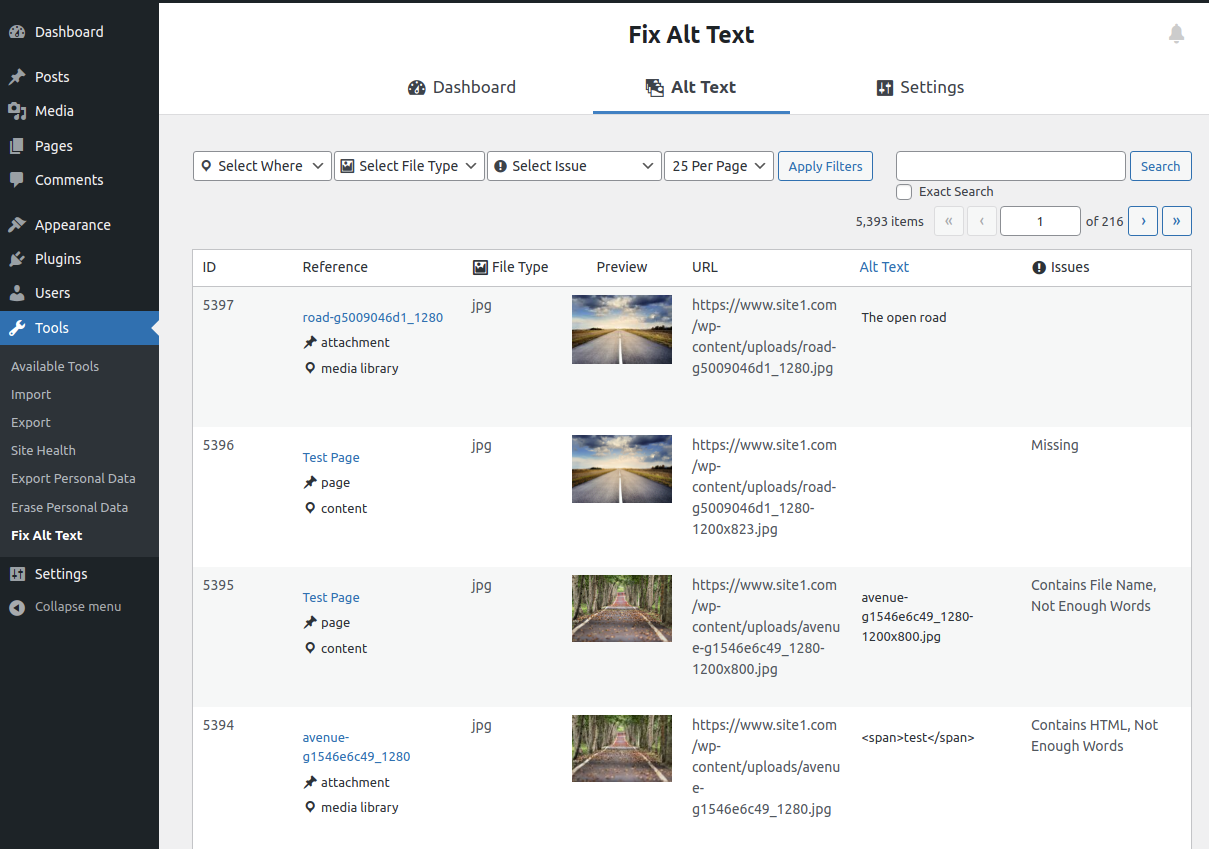Click the avenue preview thumbnail in row 5394

622,748
